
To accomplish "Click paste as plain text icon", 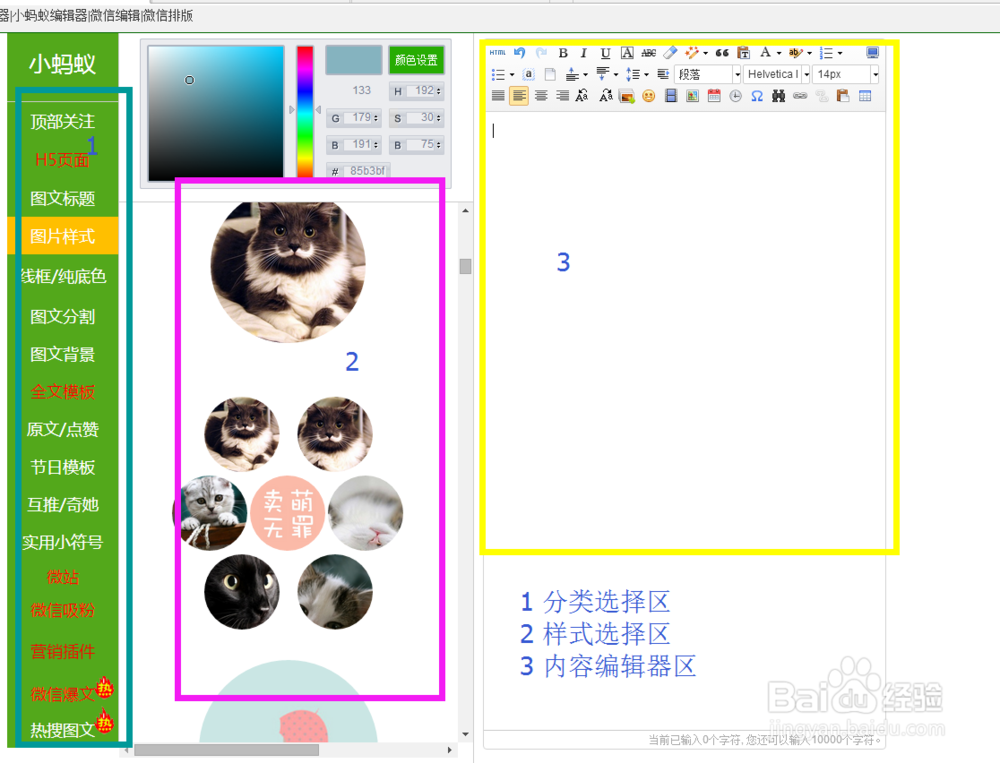I will [743, 53].
